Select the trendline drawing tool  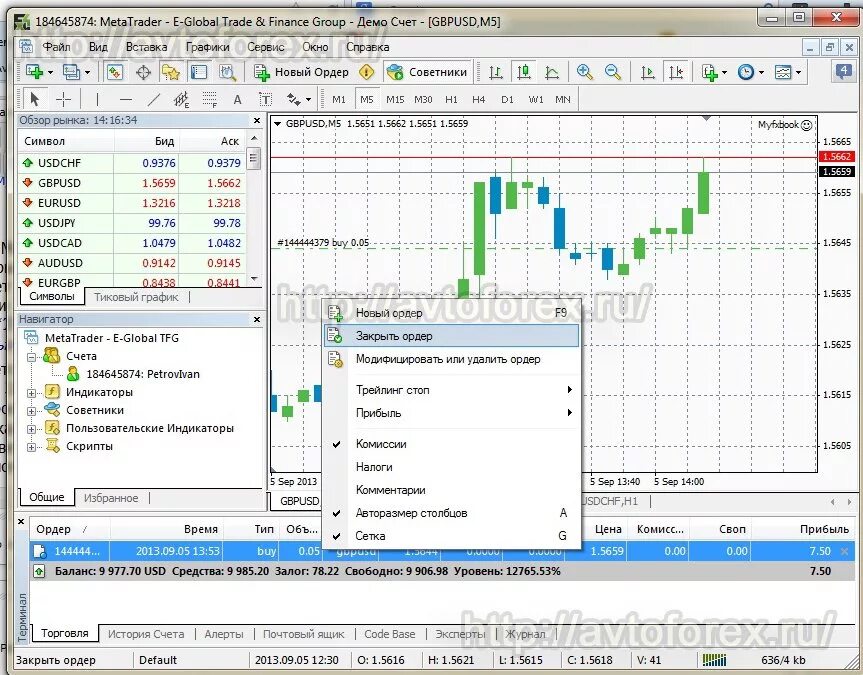point(154,100)
